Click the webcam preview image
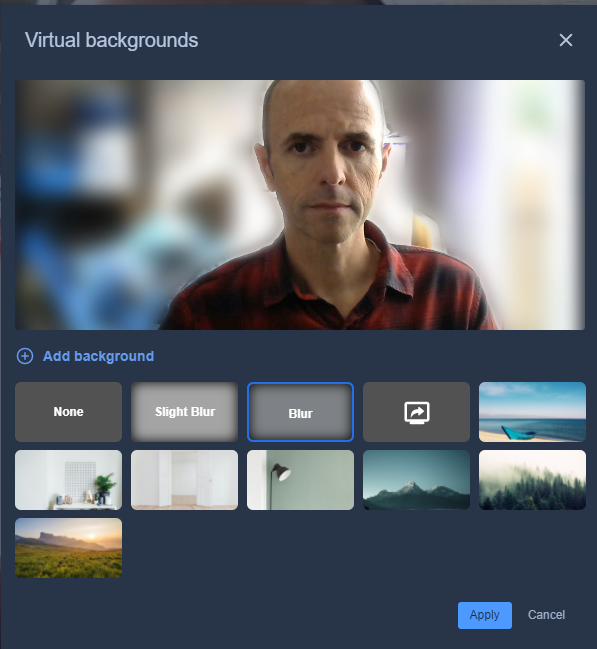Image resolution: width=597 pixels, height=649 pixels. click(x=300, y=205)
